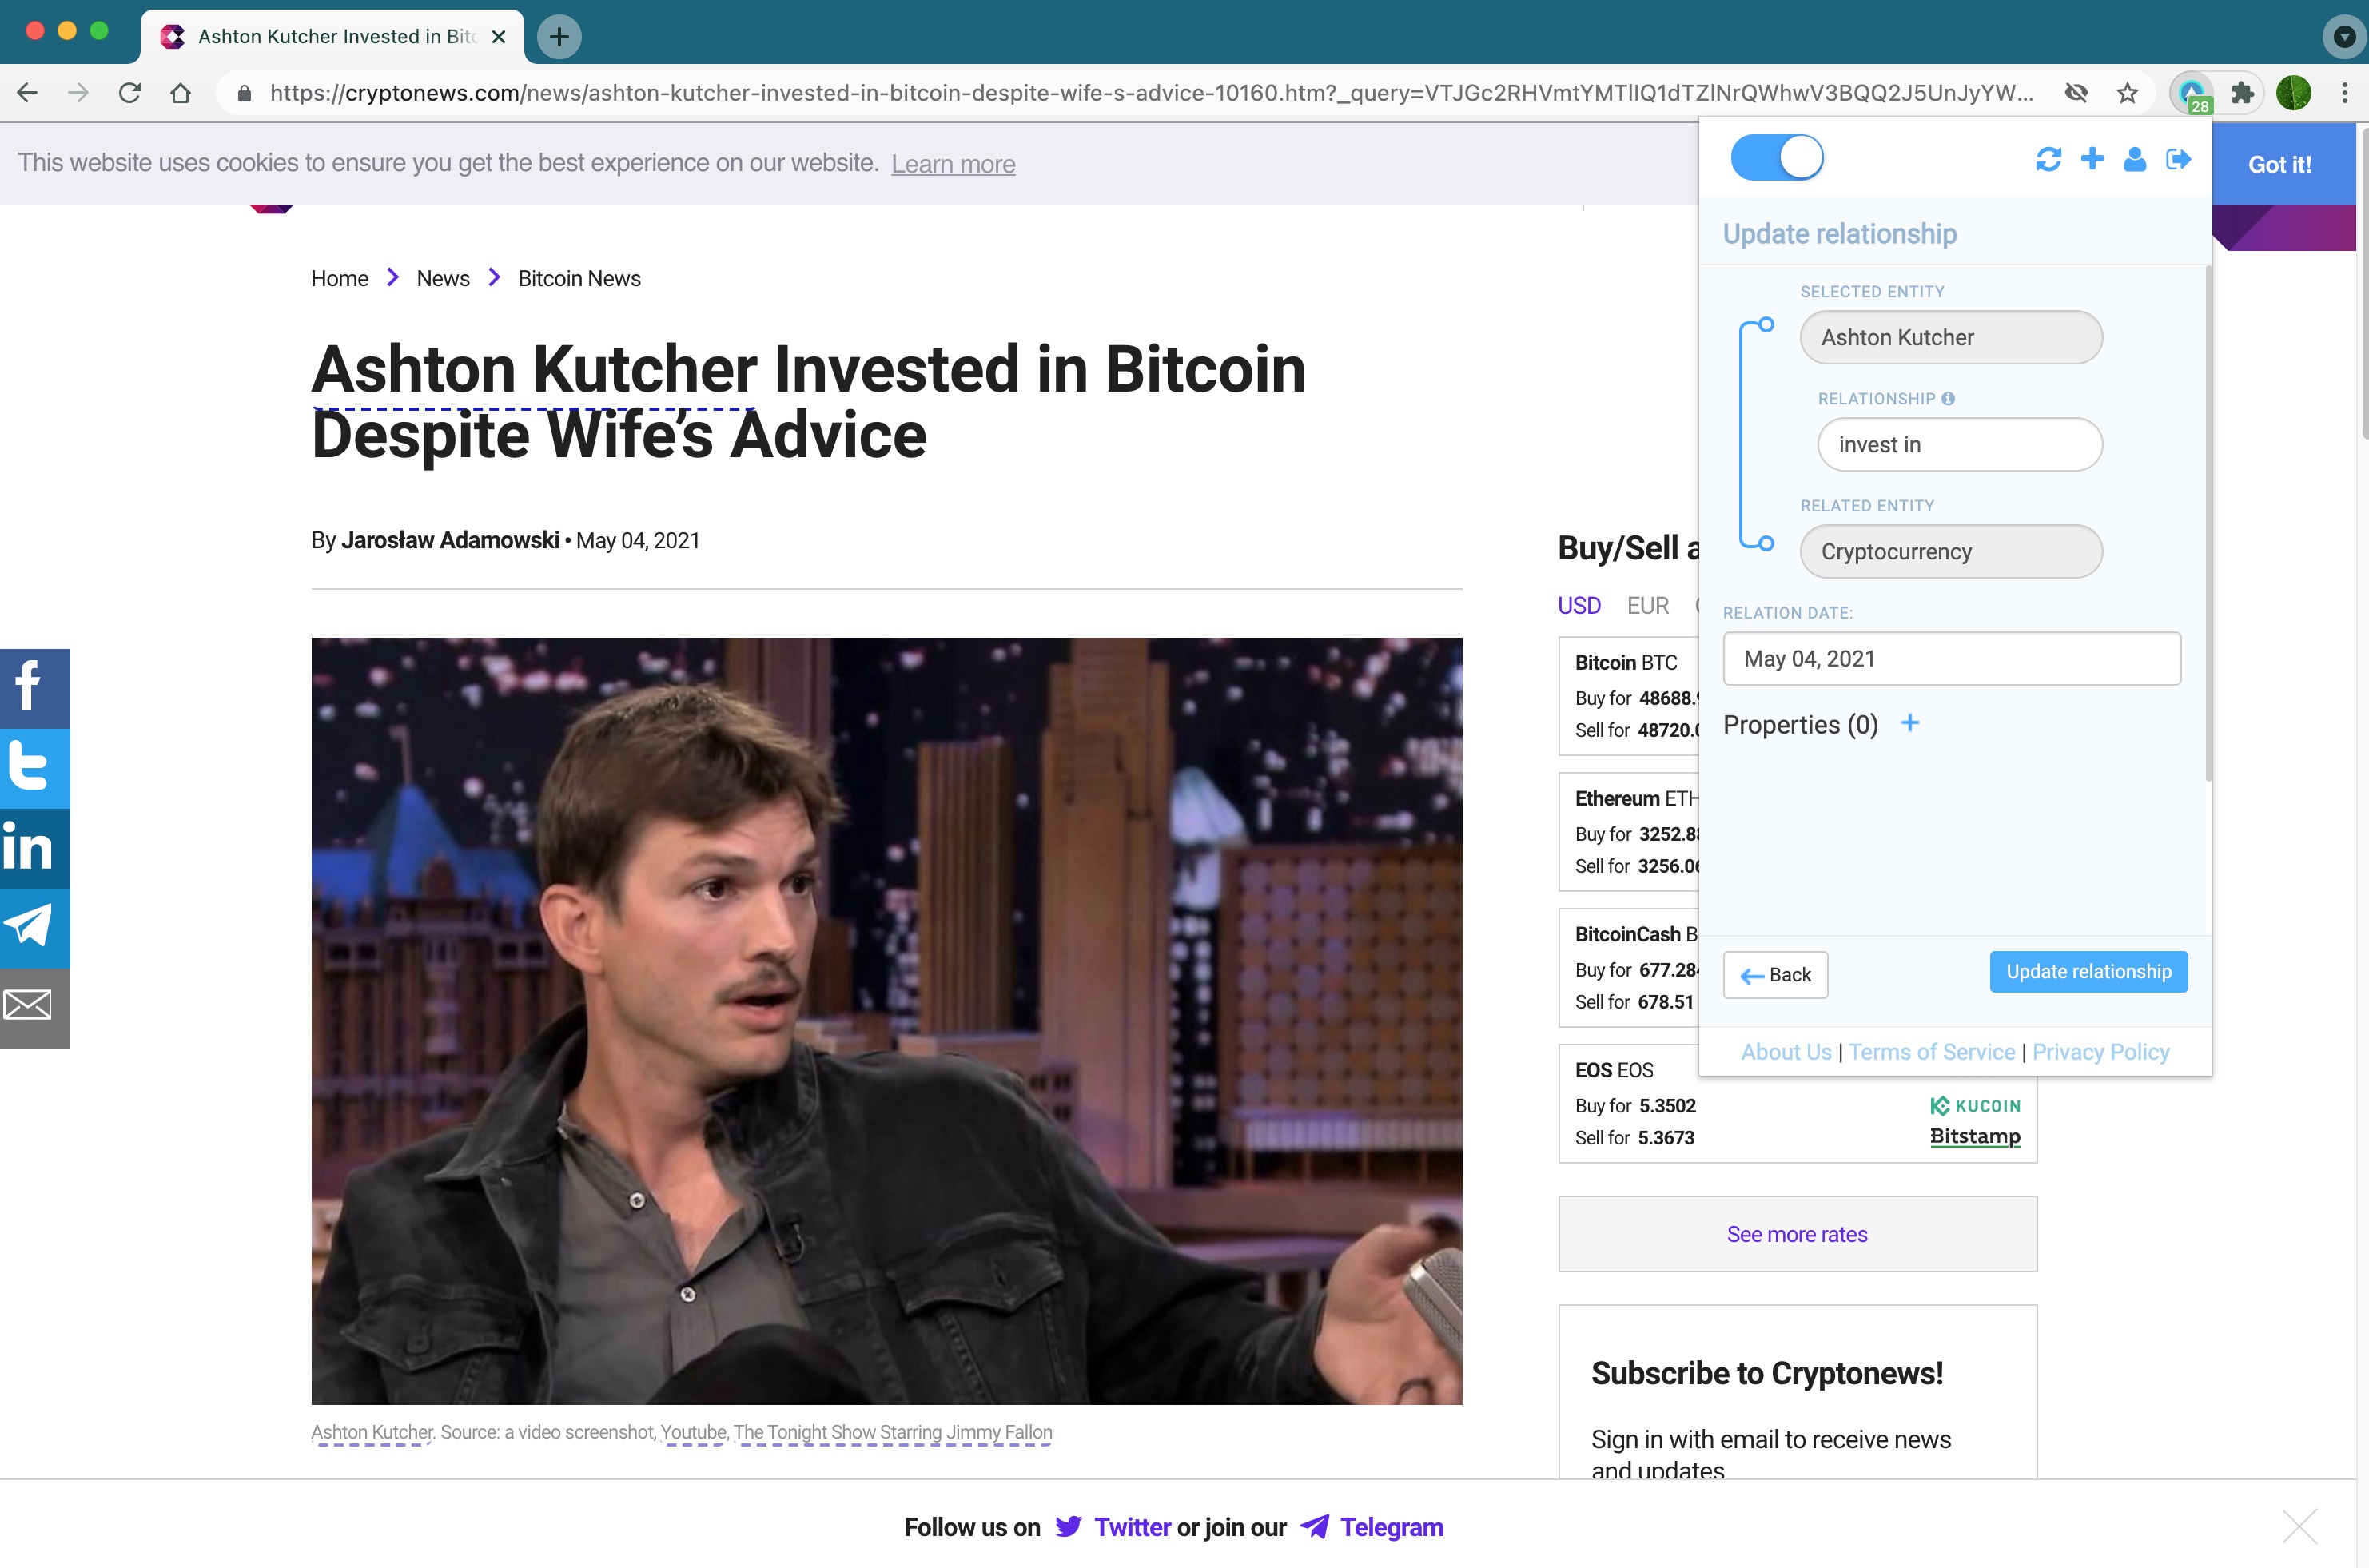
Task: Click the address bar URL
Action: tap(1151, 93)
